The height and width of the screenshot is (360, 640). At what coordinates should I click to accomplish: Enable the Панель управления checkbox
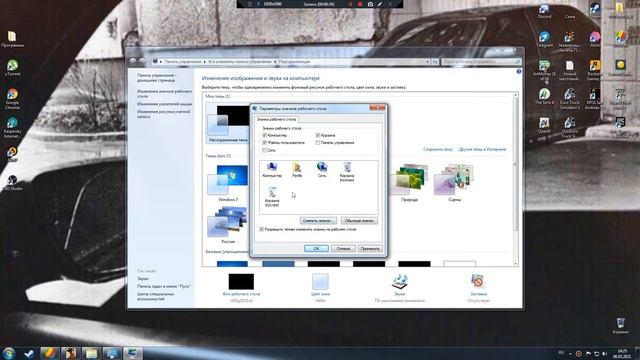click(x=318, y=143)
